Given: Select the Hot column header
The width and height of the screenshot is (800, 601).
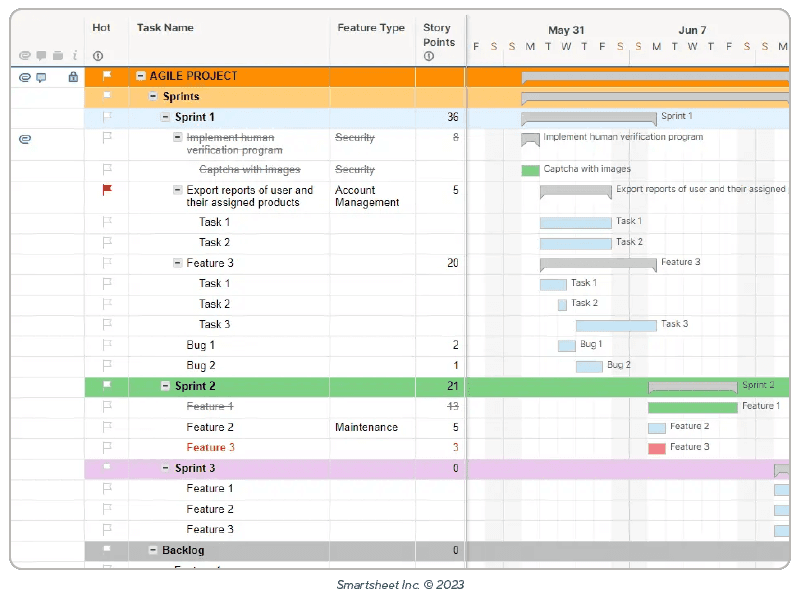Looking at the screenshot, I should point(101,28).
